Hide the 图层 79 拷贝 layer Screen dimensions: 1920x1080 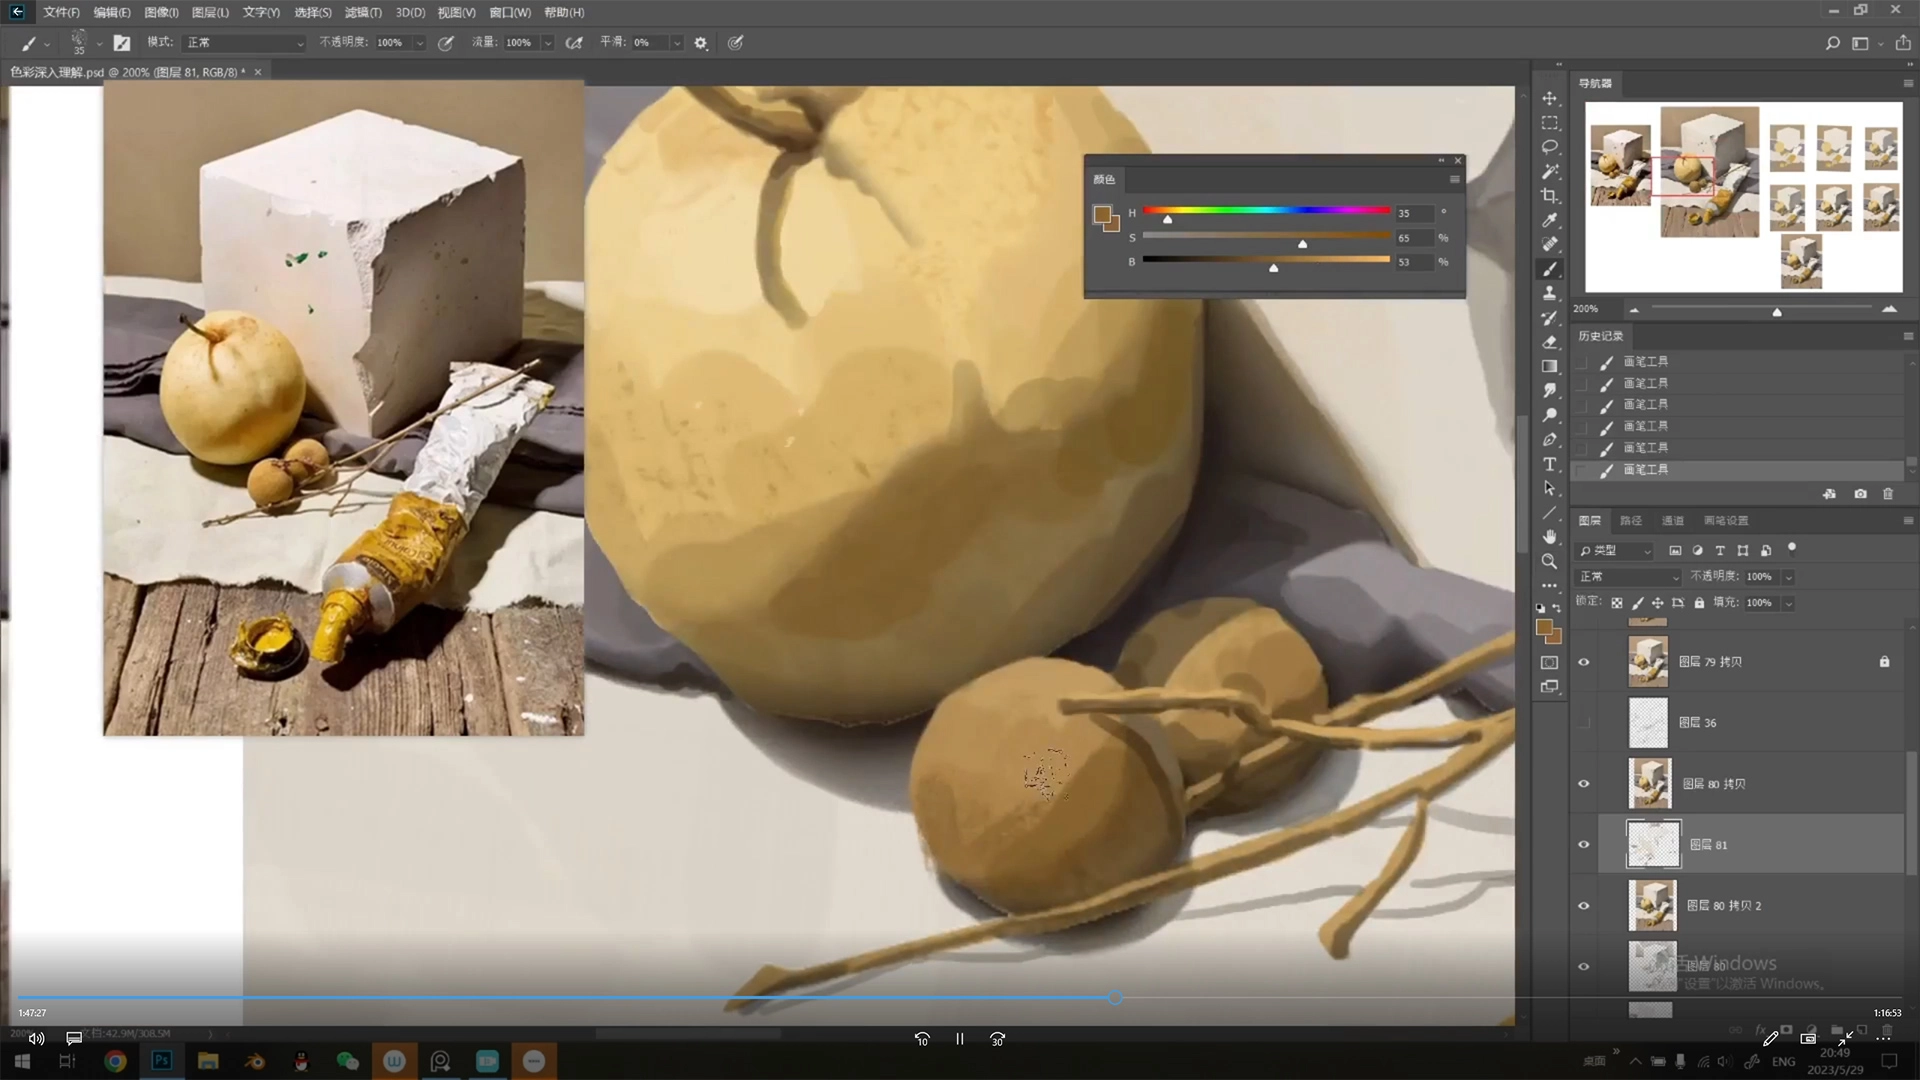pos(1583,662)
